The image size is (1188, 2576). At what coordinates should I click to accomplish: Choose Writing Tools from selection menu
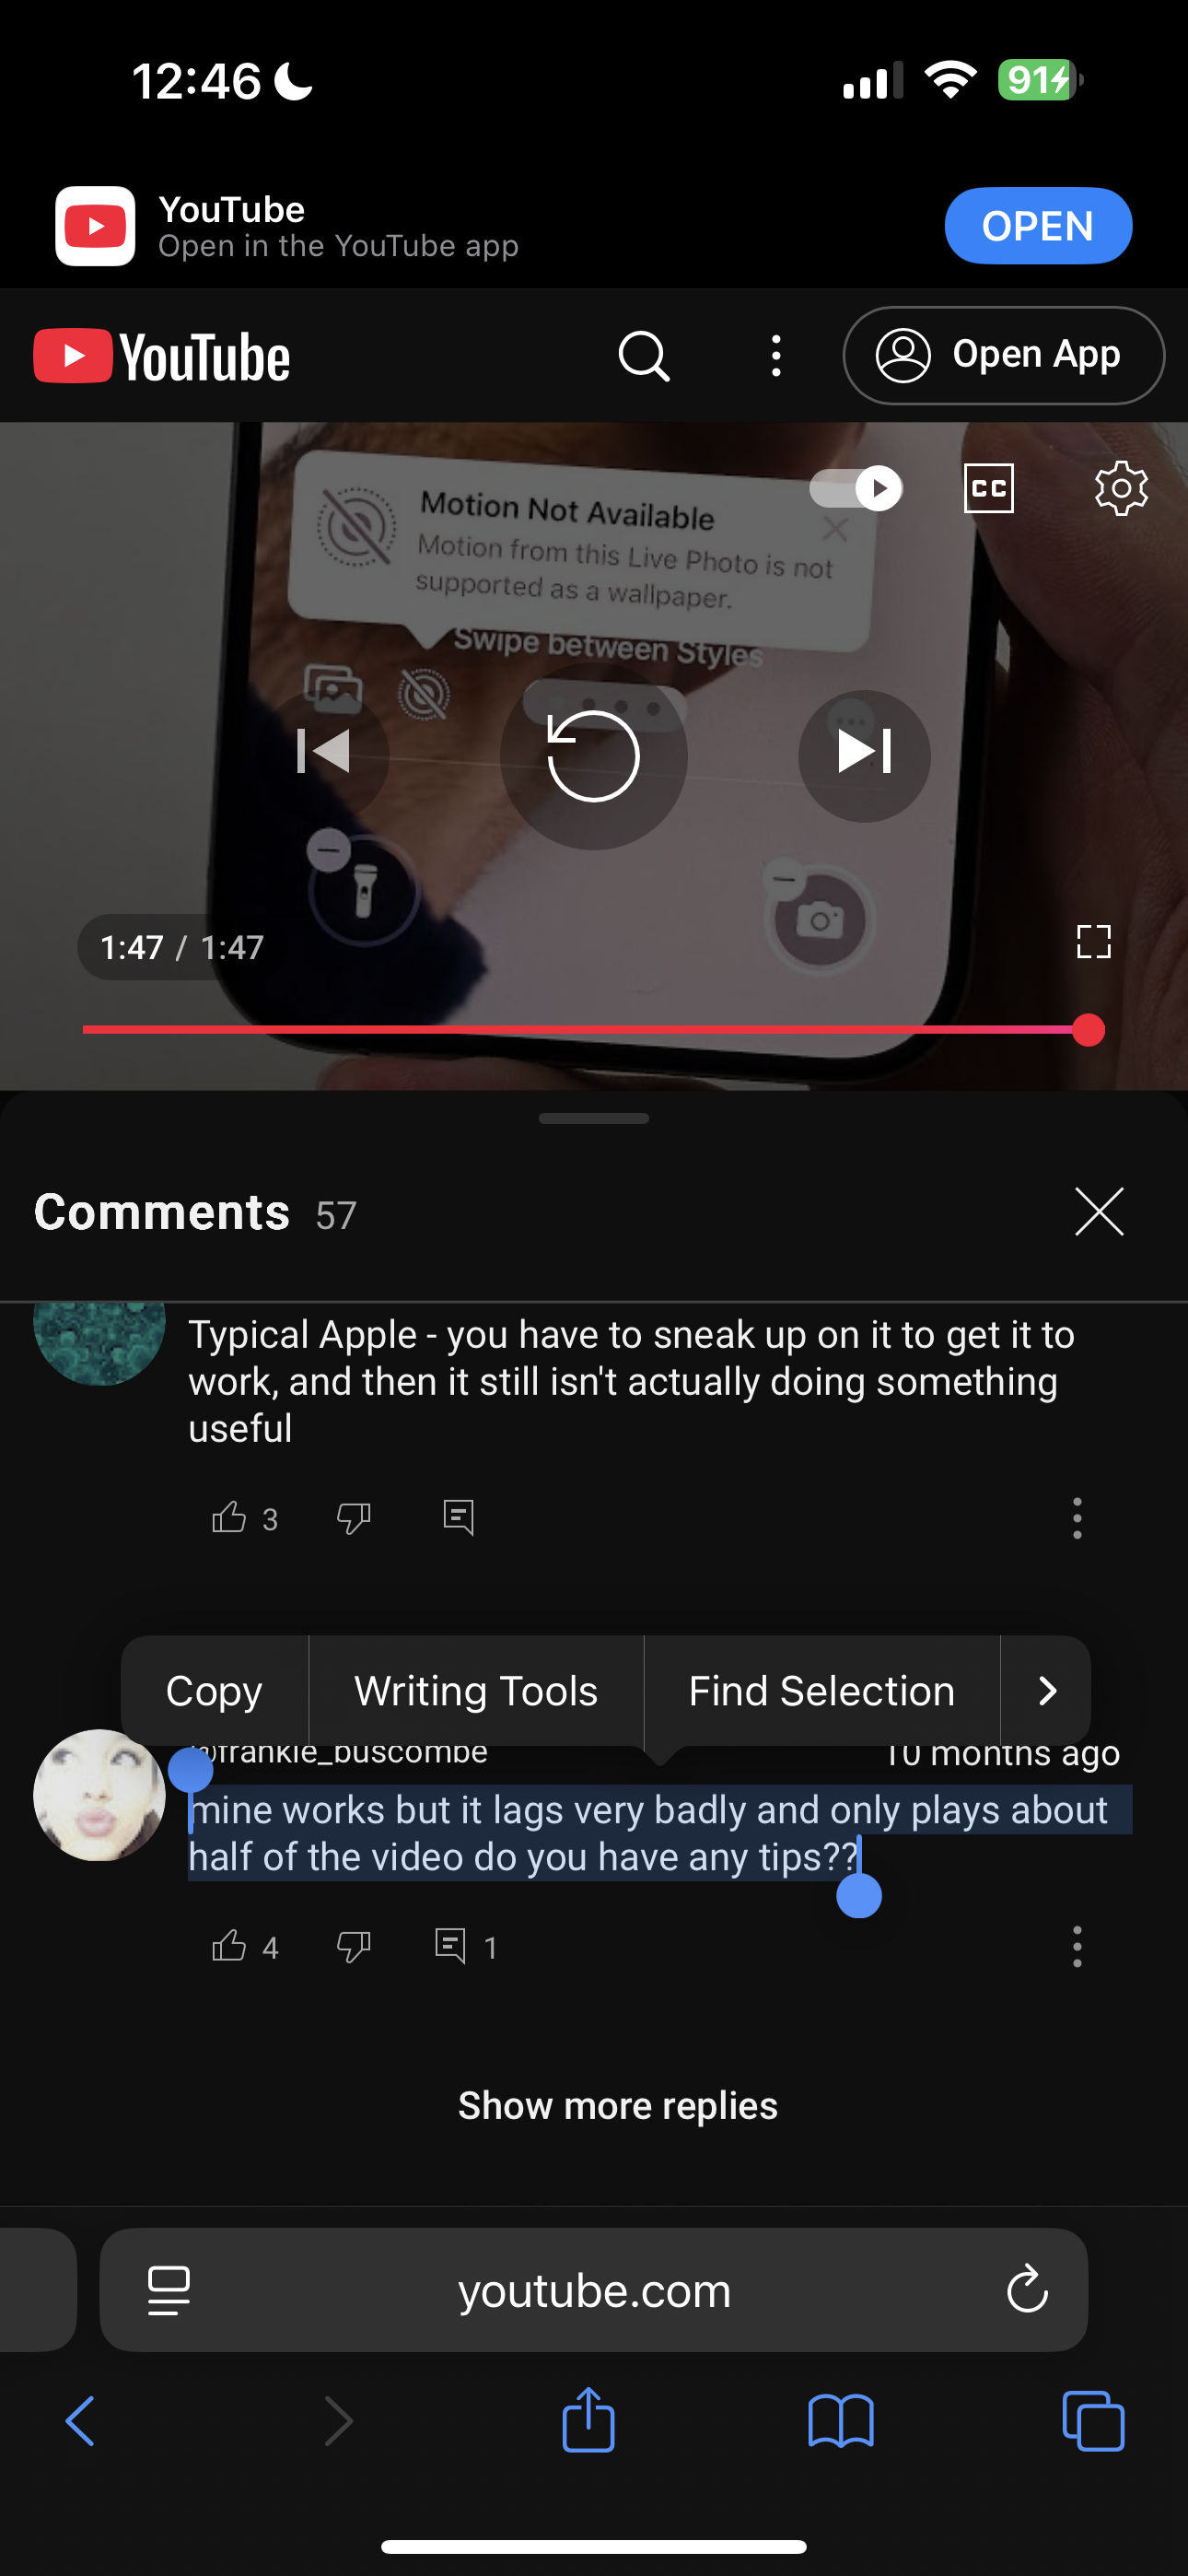(x=476, y=1691)
